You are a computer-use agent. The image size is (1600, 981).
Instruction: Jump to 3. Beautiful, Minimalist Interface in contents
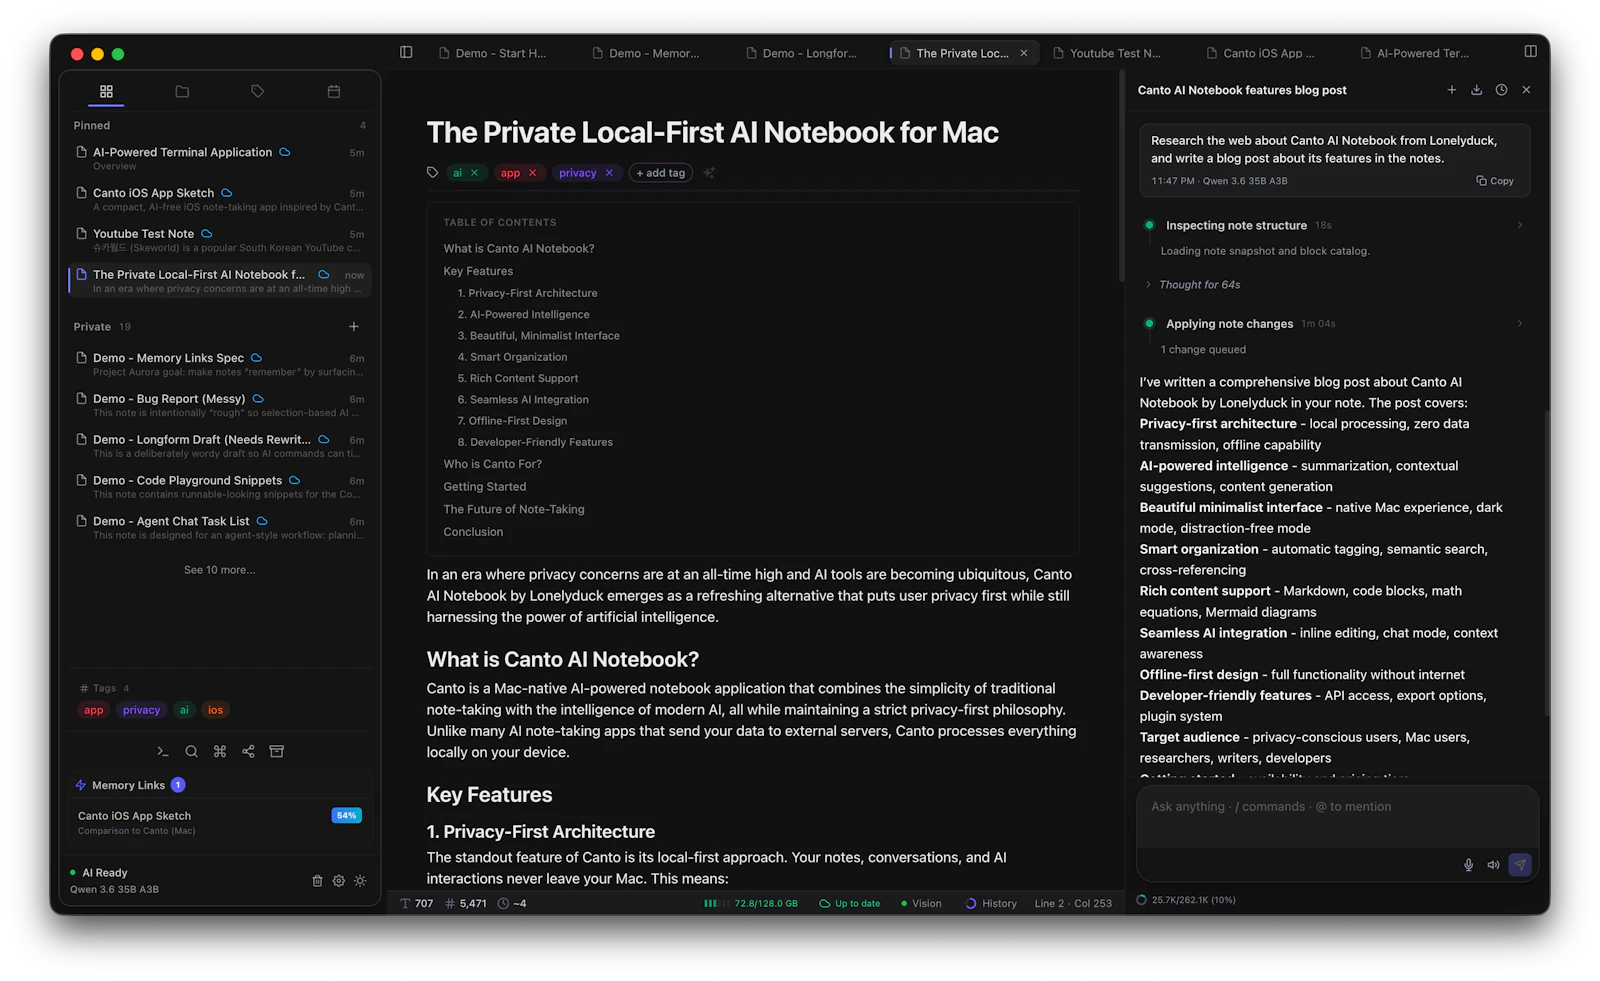(x=539, y=336)
